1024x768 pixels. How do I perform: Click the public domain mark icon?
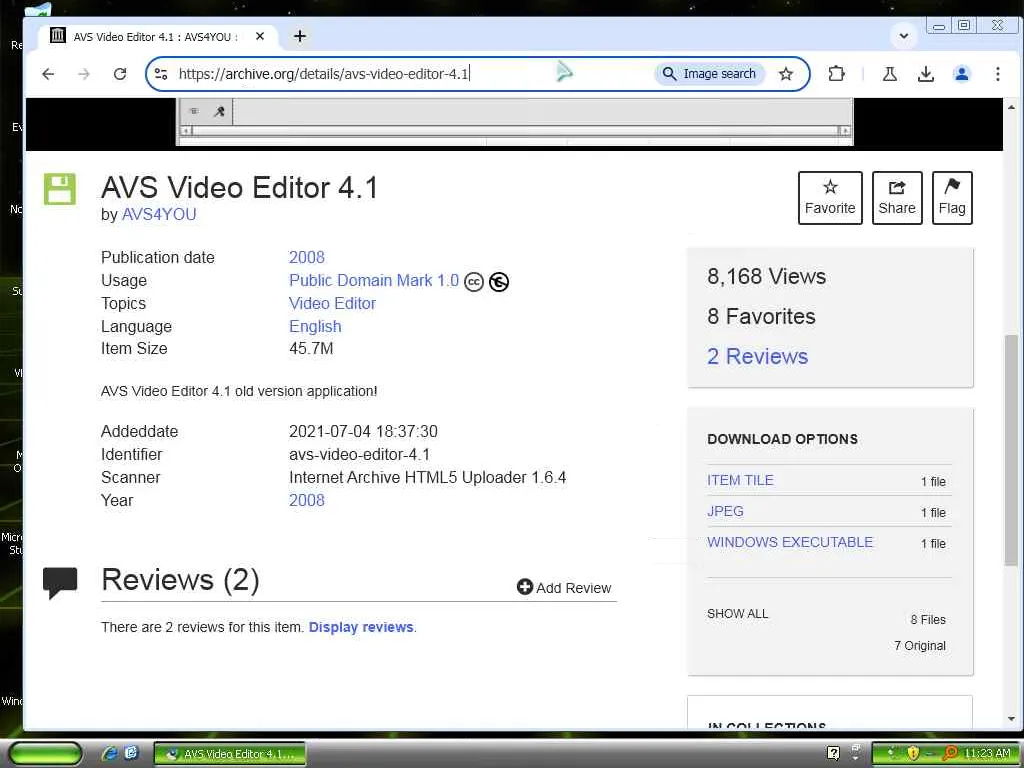coord(499,281)
